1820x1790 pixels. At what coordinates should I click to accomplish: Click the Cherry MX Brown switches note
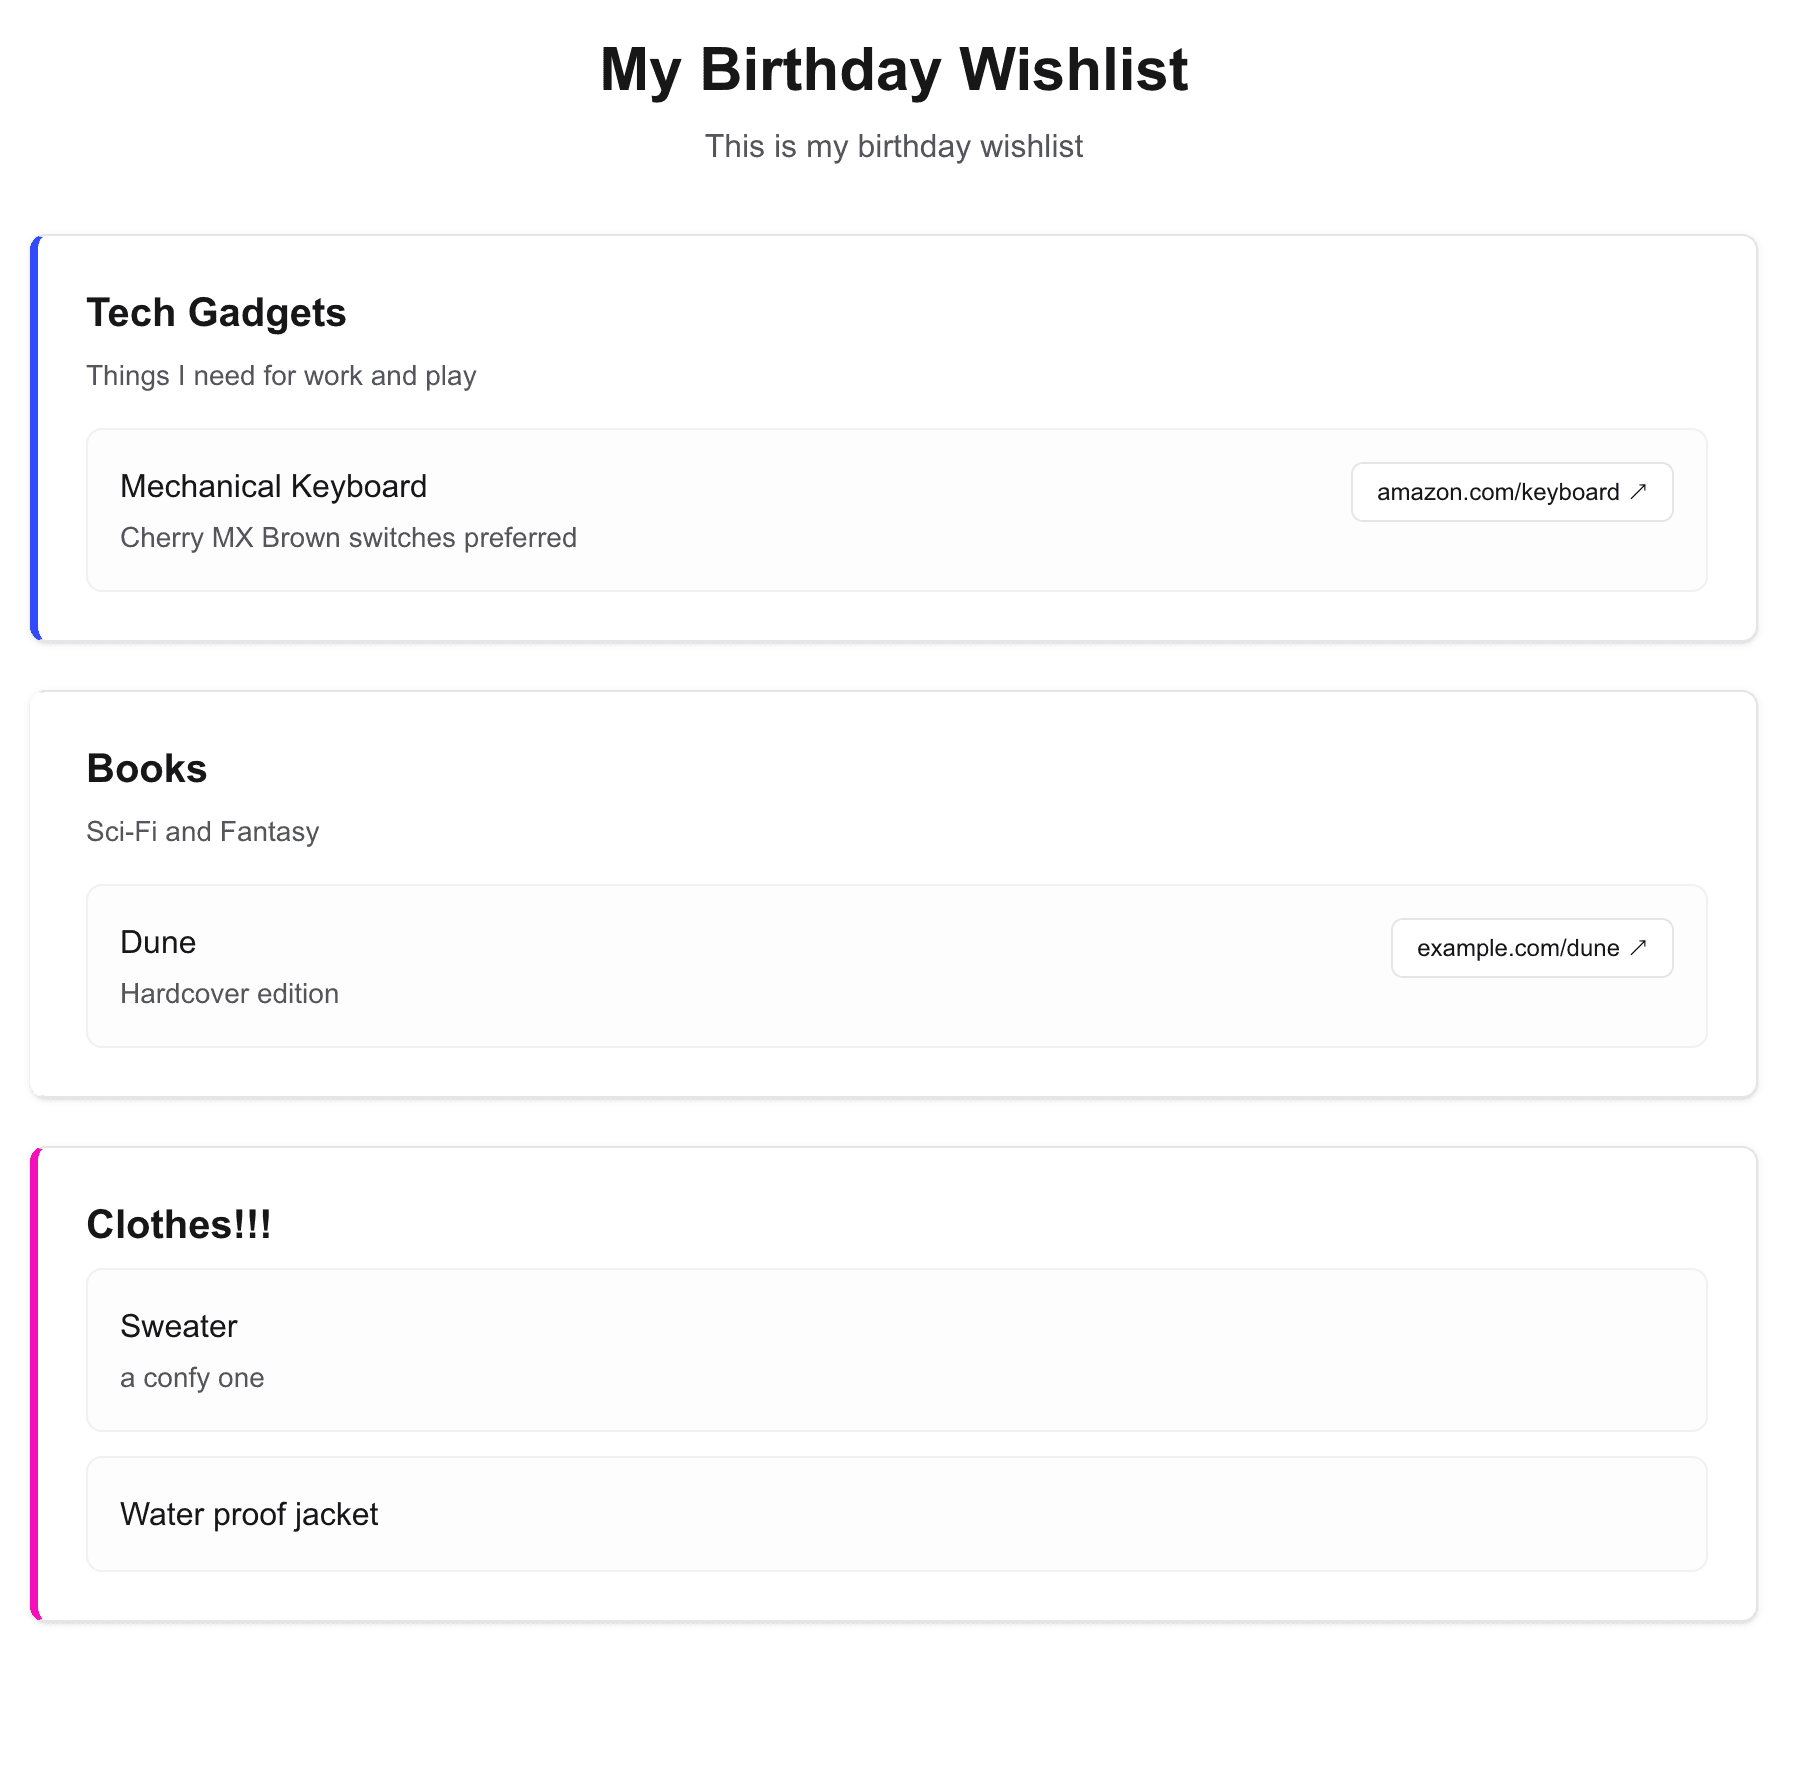pos(348,538)
